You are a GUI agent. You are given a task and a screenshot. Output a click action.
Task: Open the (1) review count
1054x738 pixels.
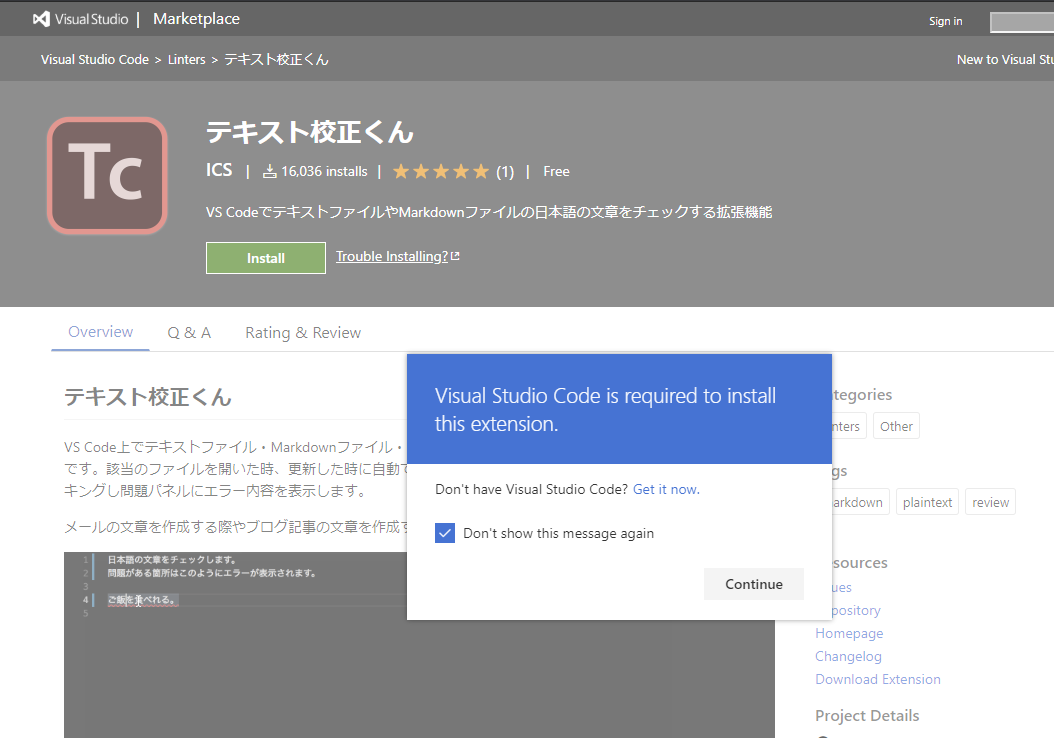pos(505,172)
